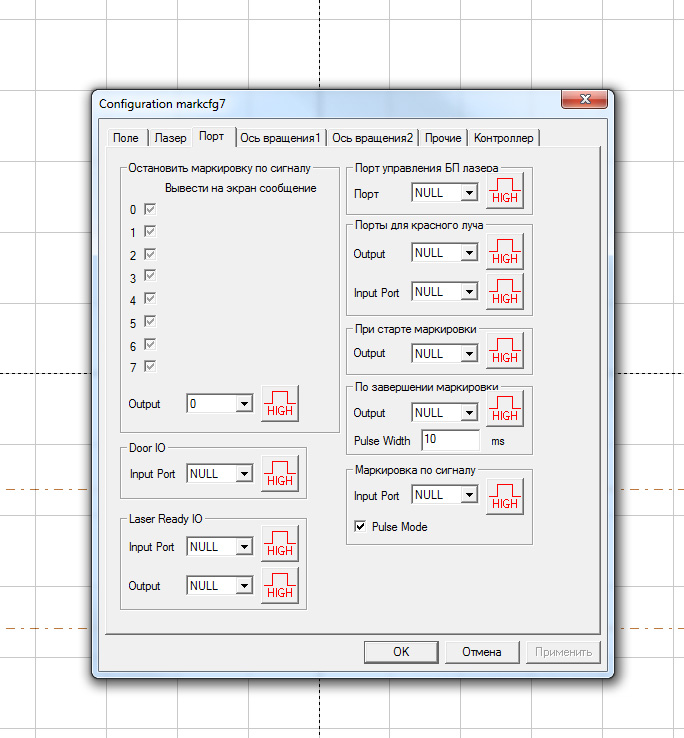Toggle HIGH icon for laser power supply port
This screenshot has height=738, width=684.
coord(505,191)
